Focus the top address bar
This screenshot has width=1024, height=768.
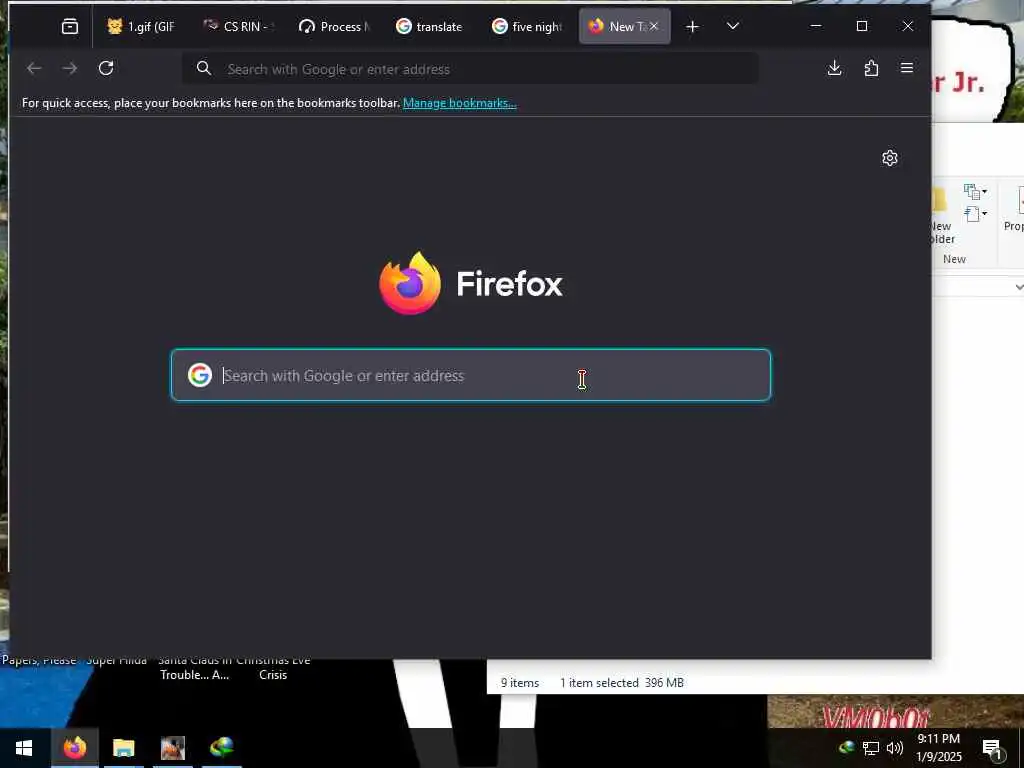point(470,69)
